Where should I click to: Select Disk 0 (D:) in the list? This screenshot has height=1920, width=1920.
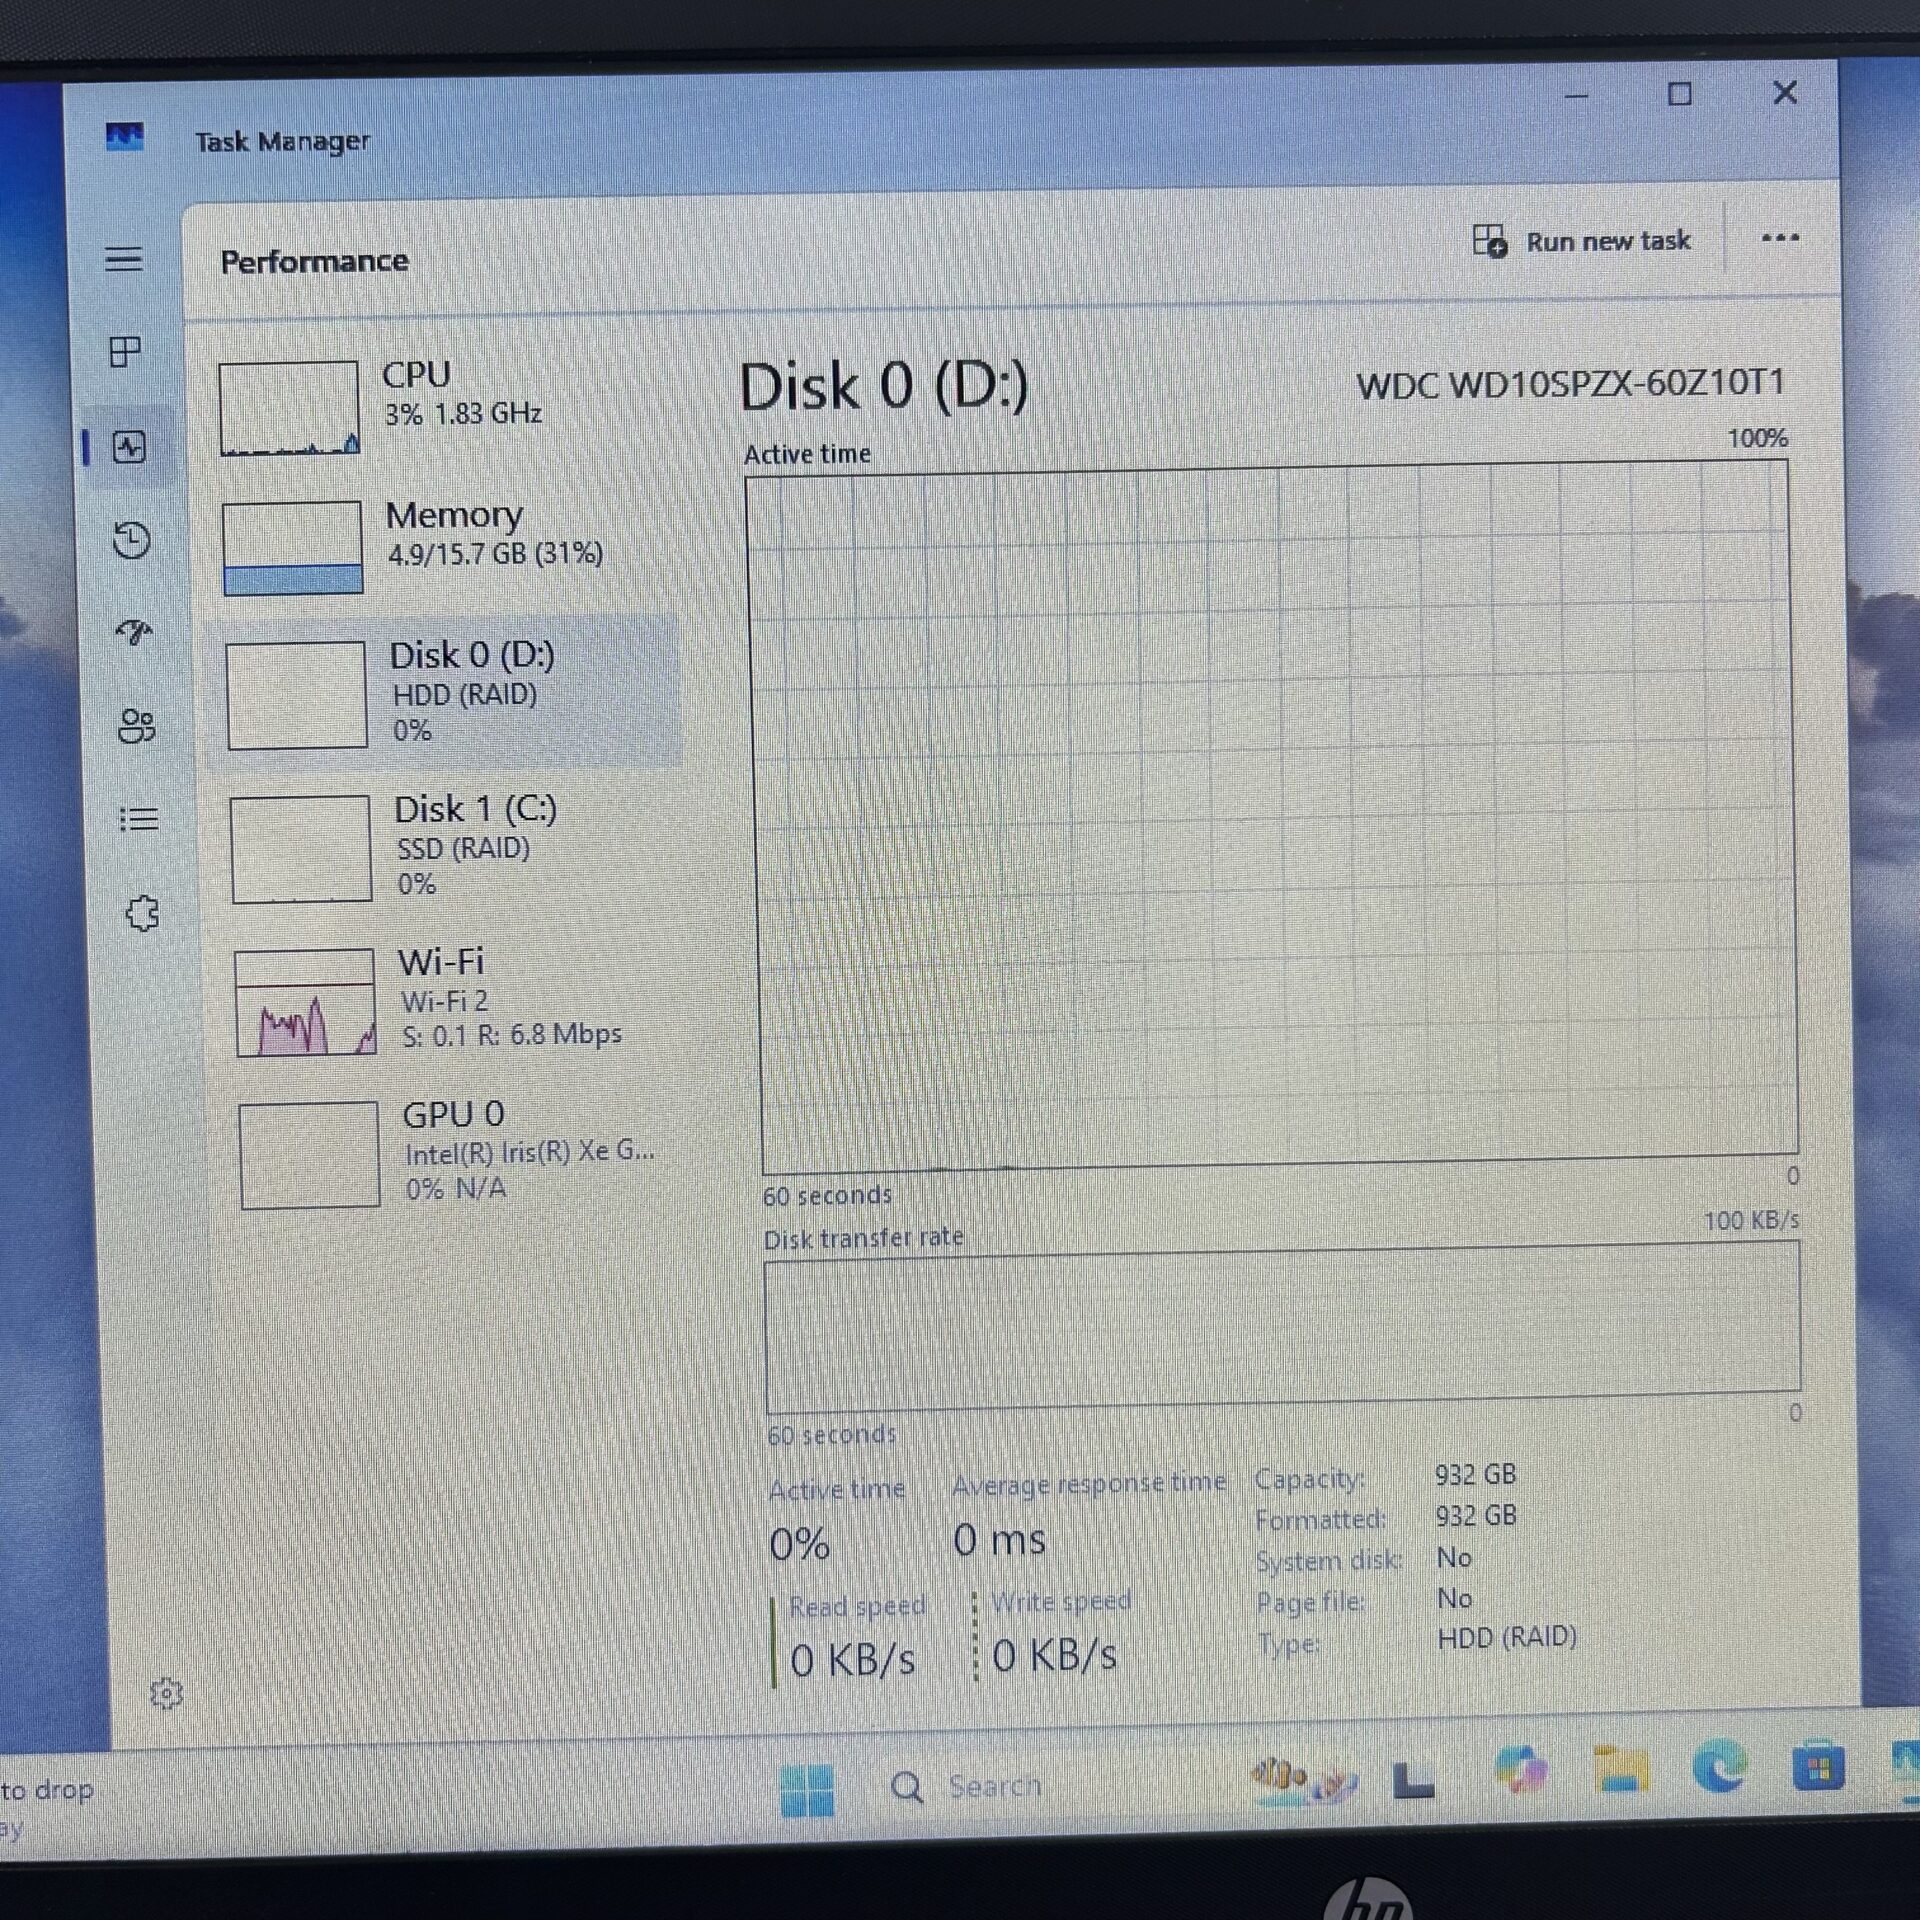tap(444, 692)
